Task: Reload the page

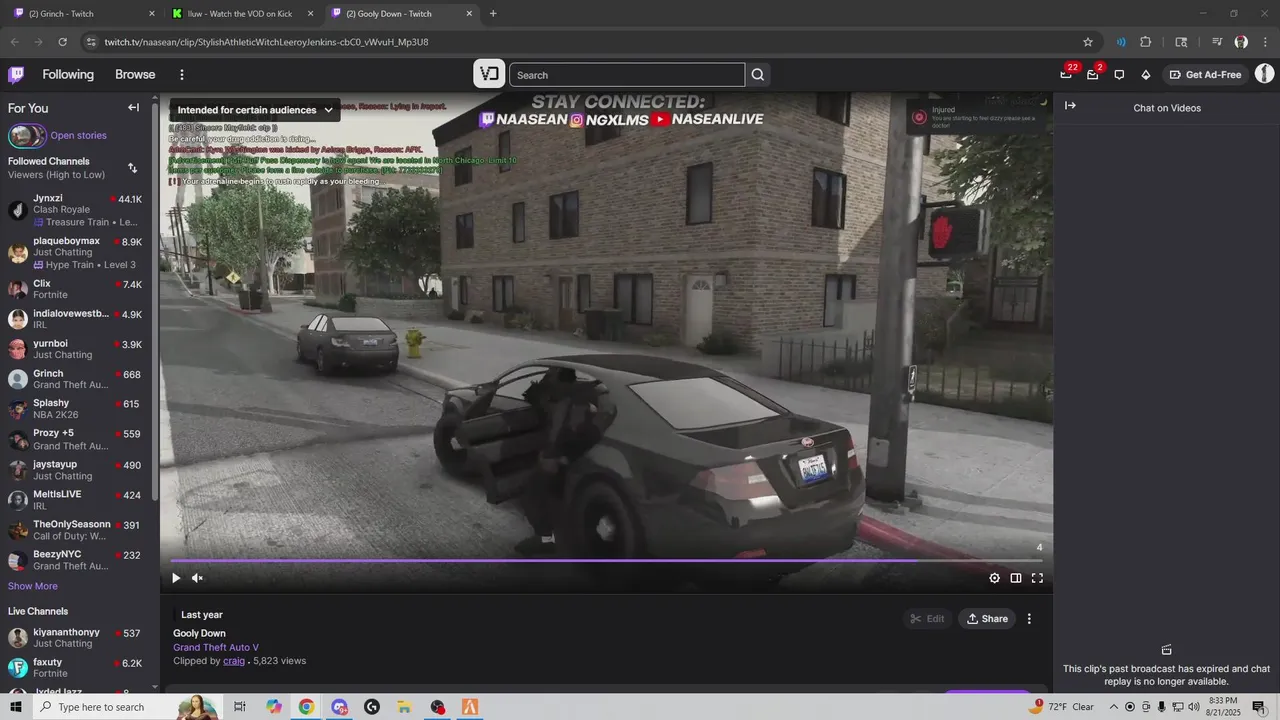Action: pos(62,42)
